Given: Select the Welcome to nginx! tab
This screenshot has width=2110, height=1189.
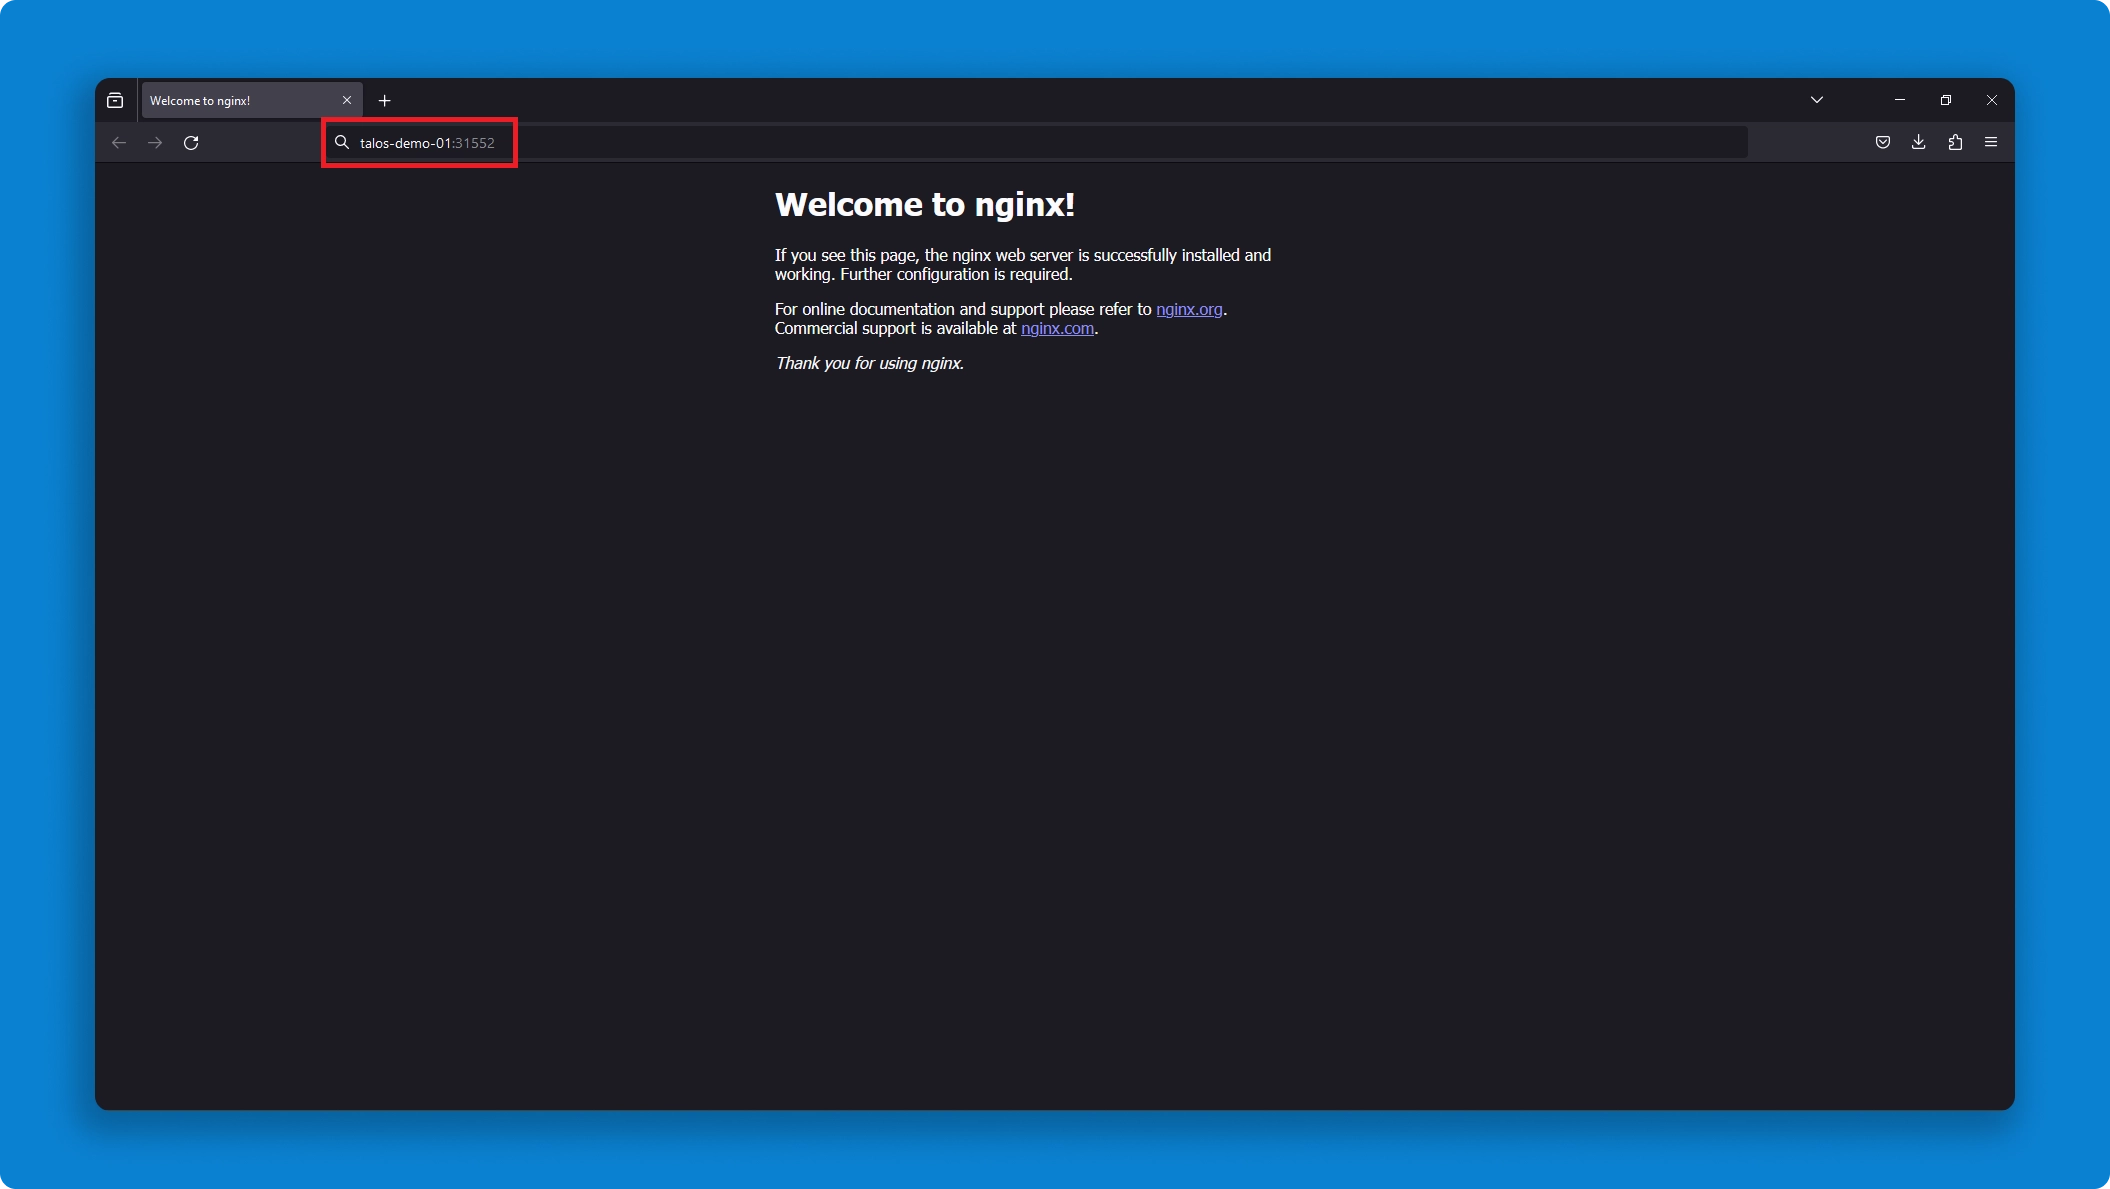Looking at the screenshot, I should point(230,101).
